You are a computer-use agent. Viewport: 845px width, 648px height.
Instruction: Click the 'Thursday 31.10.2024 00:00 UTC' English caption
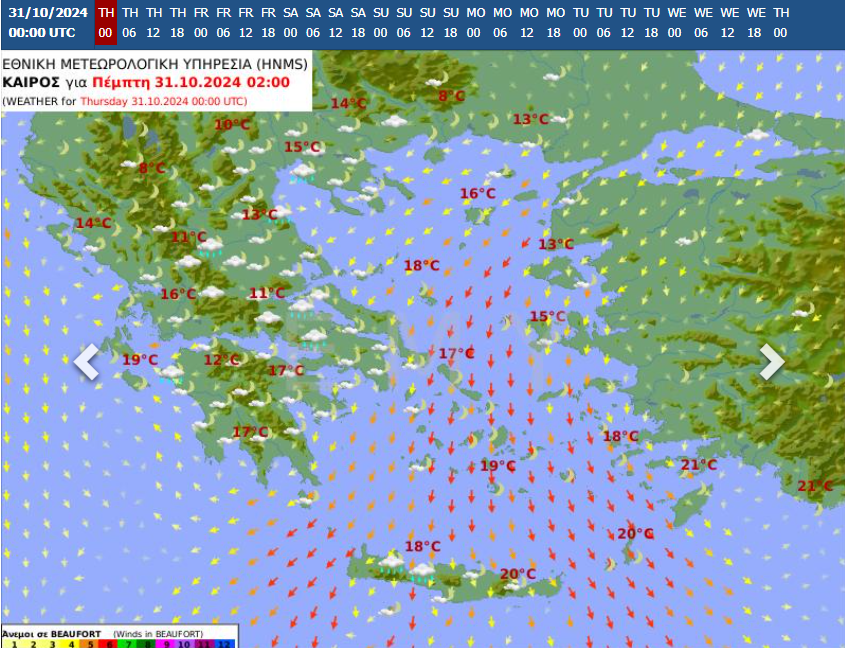(162, 101)
